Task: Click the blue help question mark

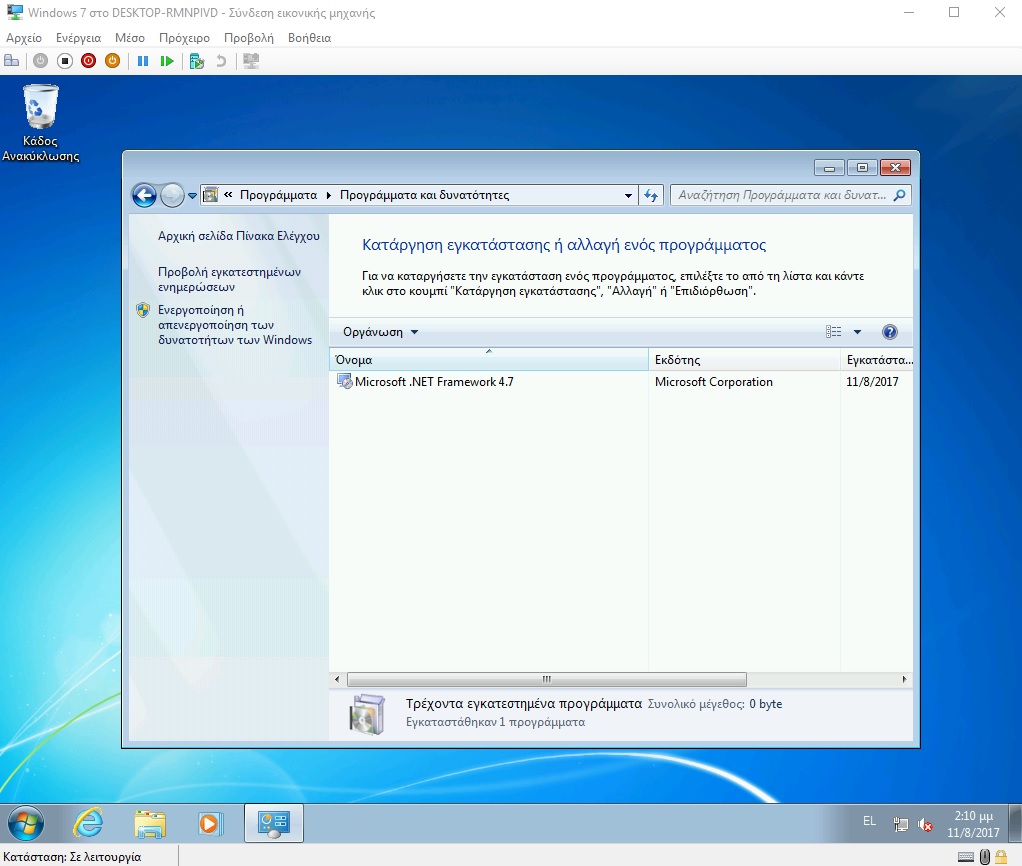Action: [x=890, y=332]
